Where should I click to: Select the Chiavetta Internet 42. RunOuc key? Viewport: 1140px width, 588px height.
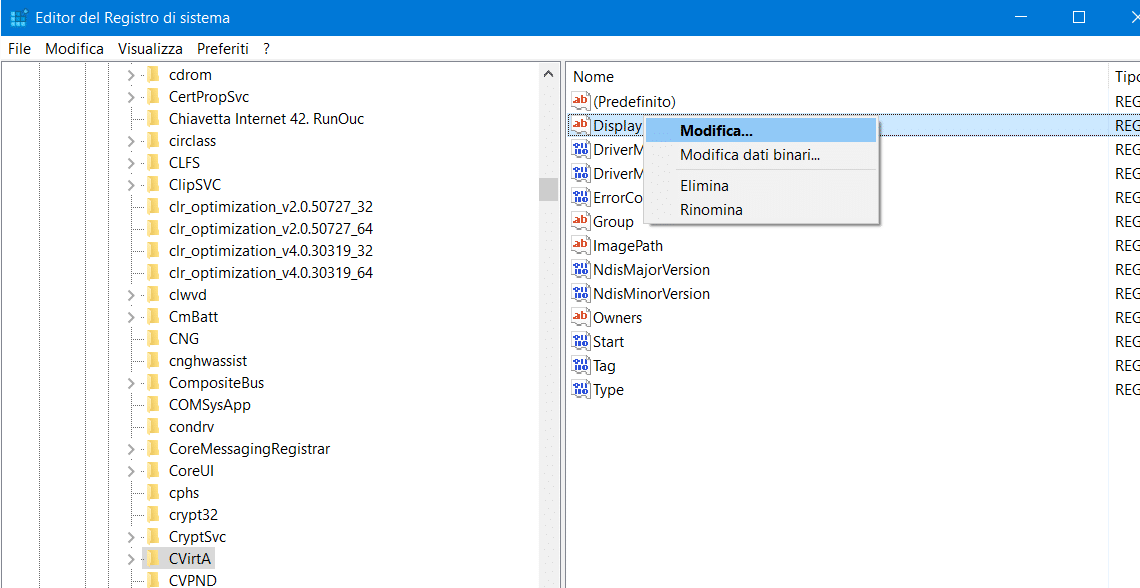pos(266,118)
